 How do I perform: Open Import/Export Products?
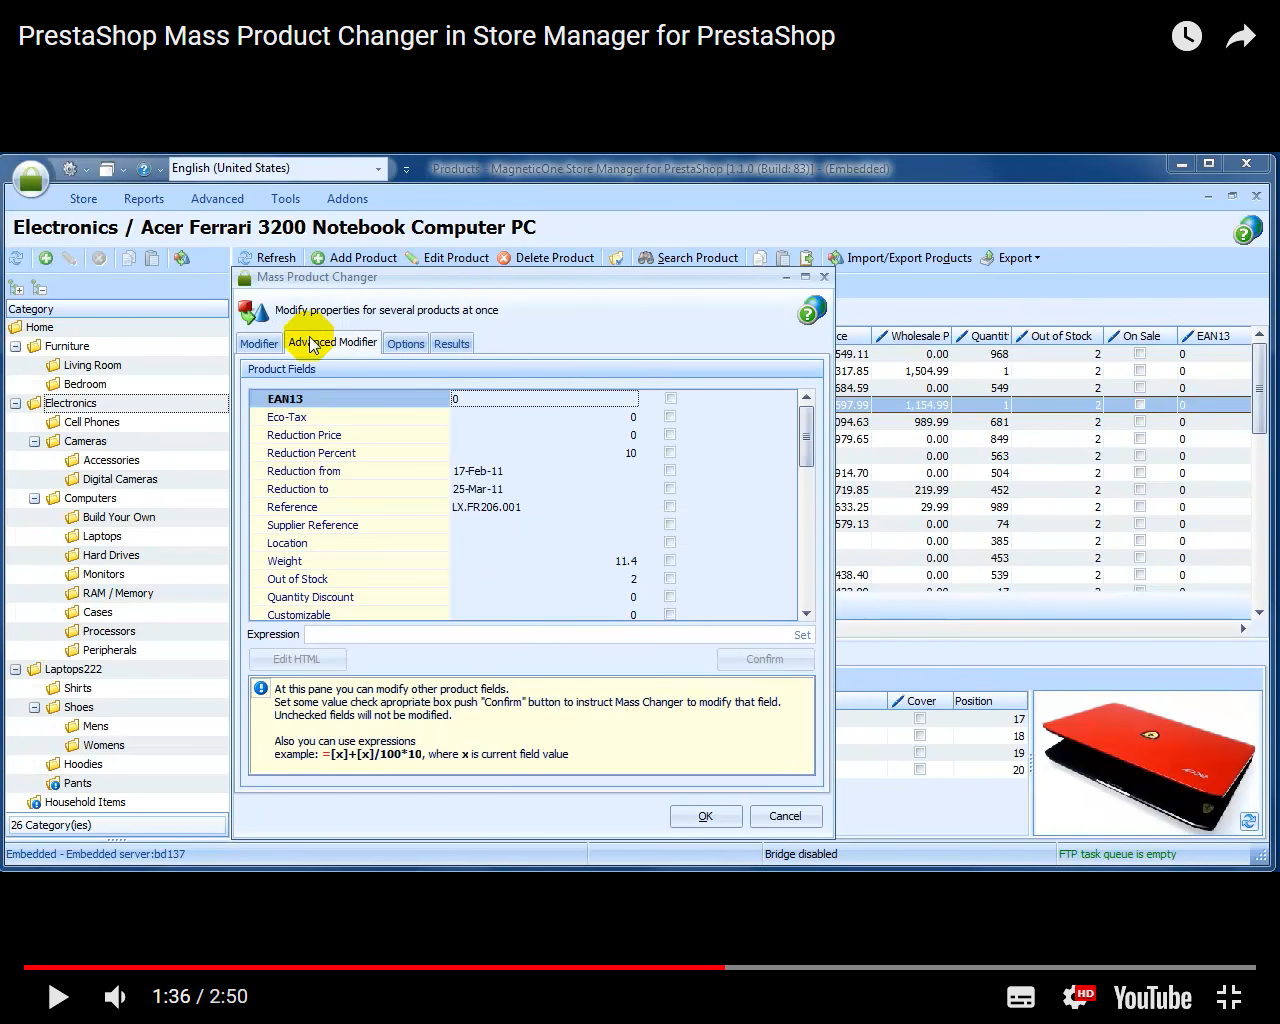coord(900,258)
